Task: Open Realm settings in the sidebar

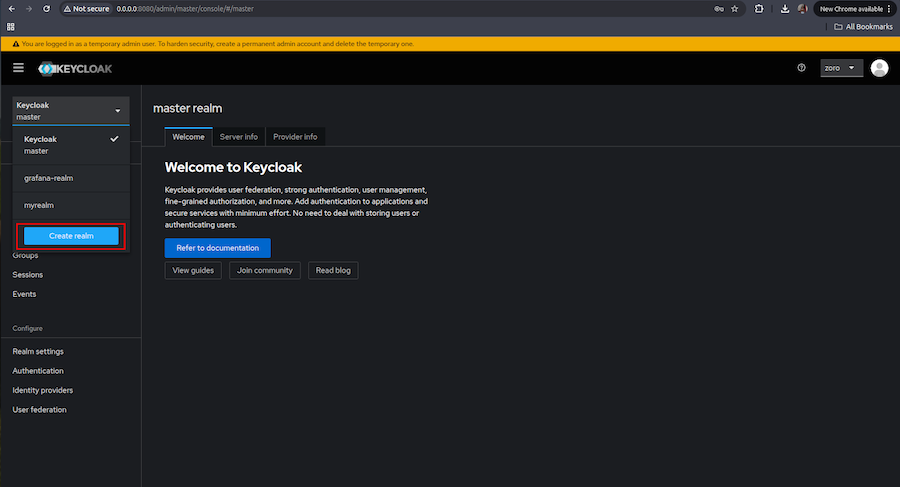Action: (38, 351)
